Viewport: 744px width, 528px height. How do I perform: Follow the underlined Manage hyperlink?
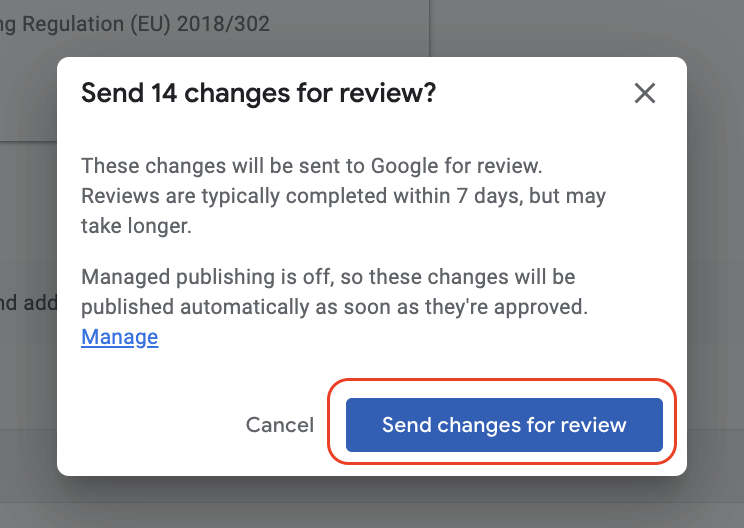(120, 337)
